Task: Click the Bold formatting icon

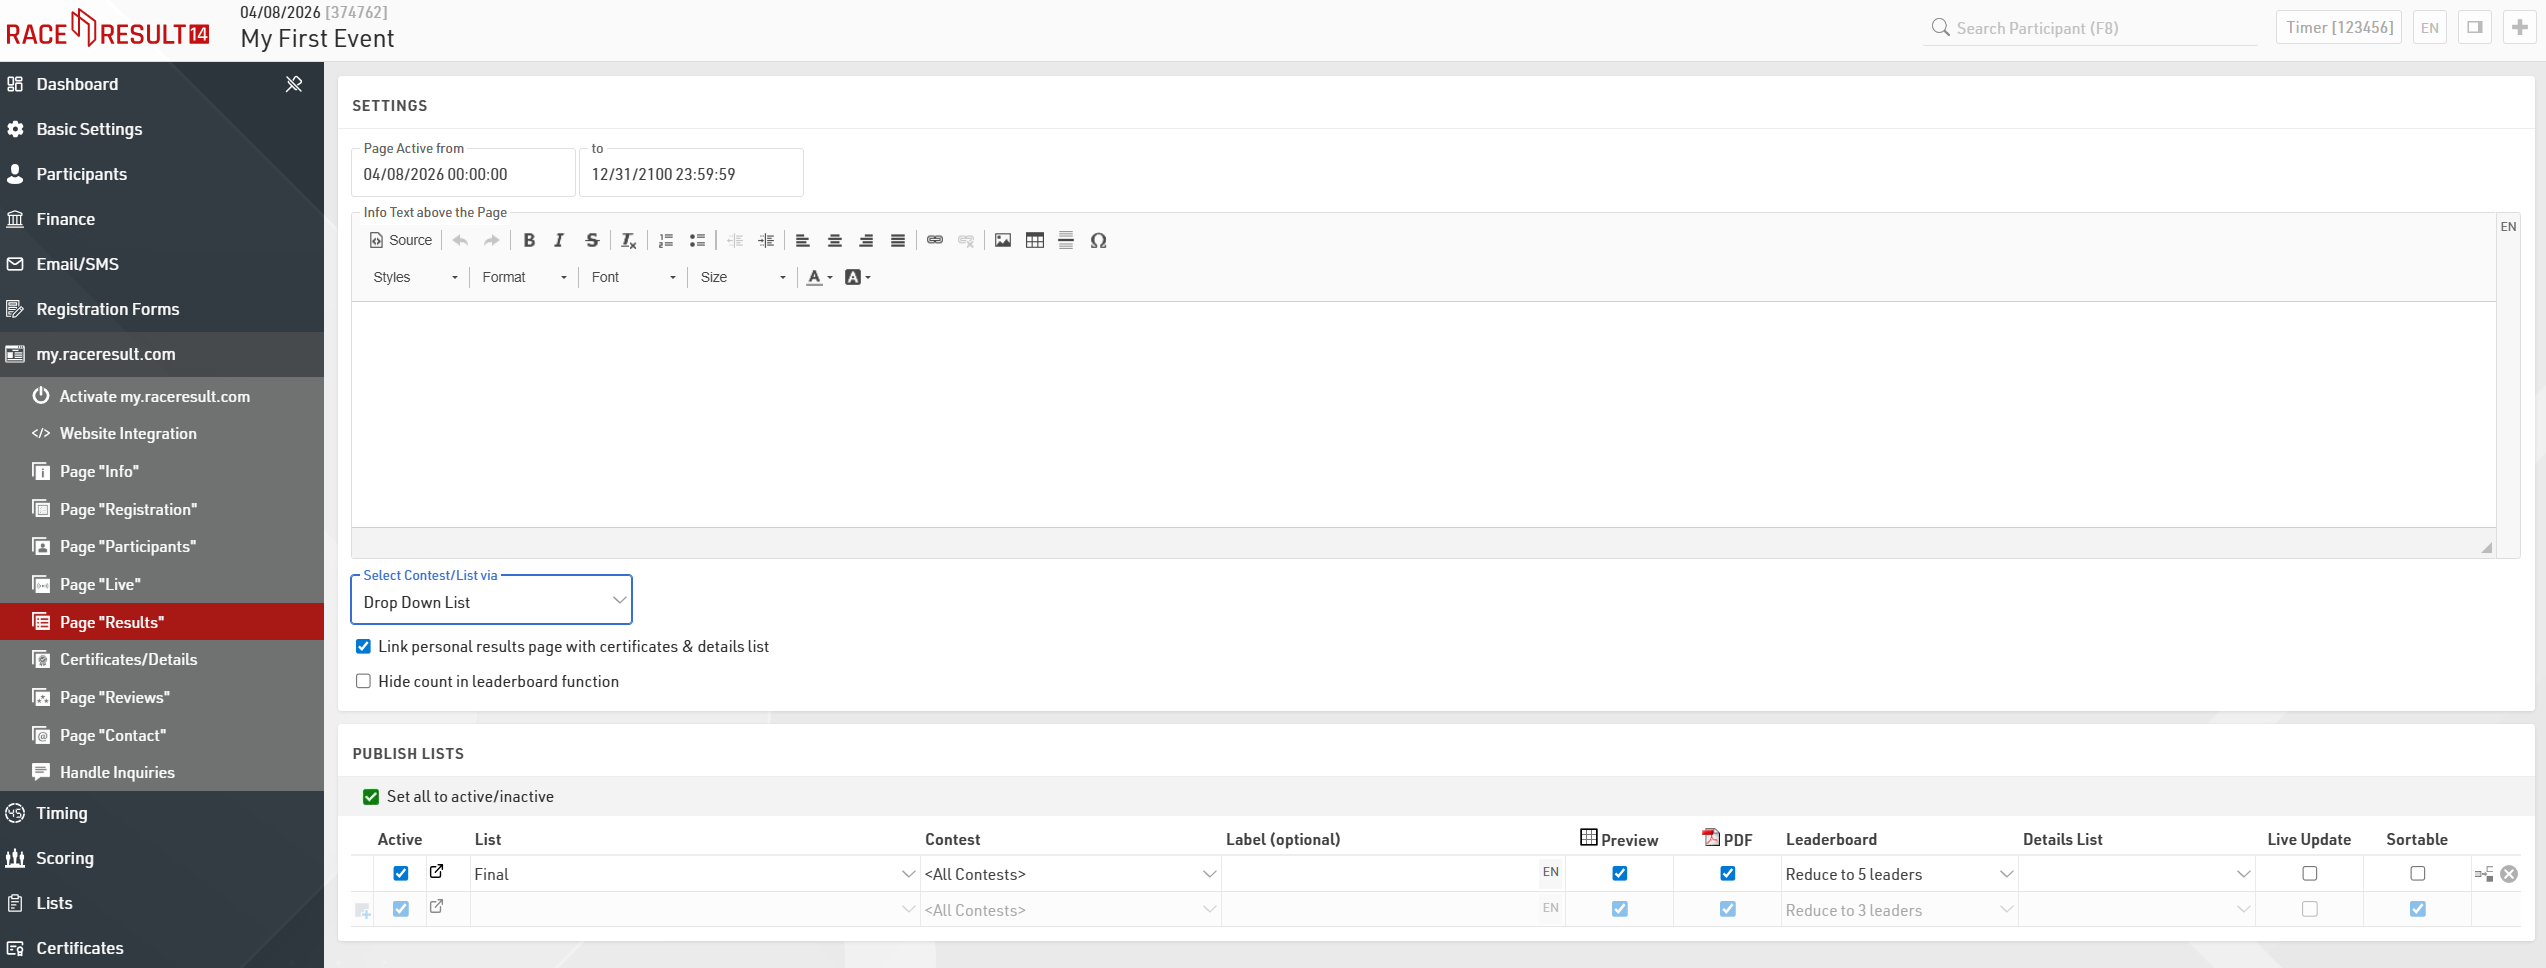Action: (x=529, y=240)
